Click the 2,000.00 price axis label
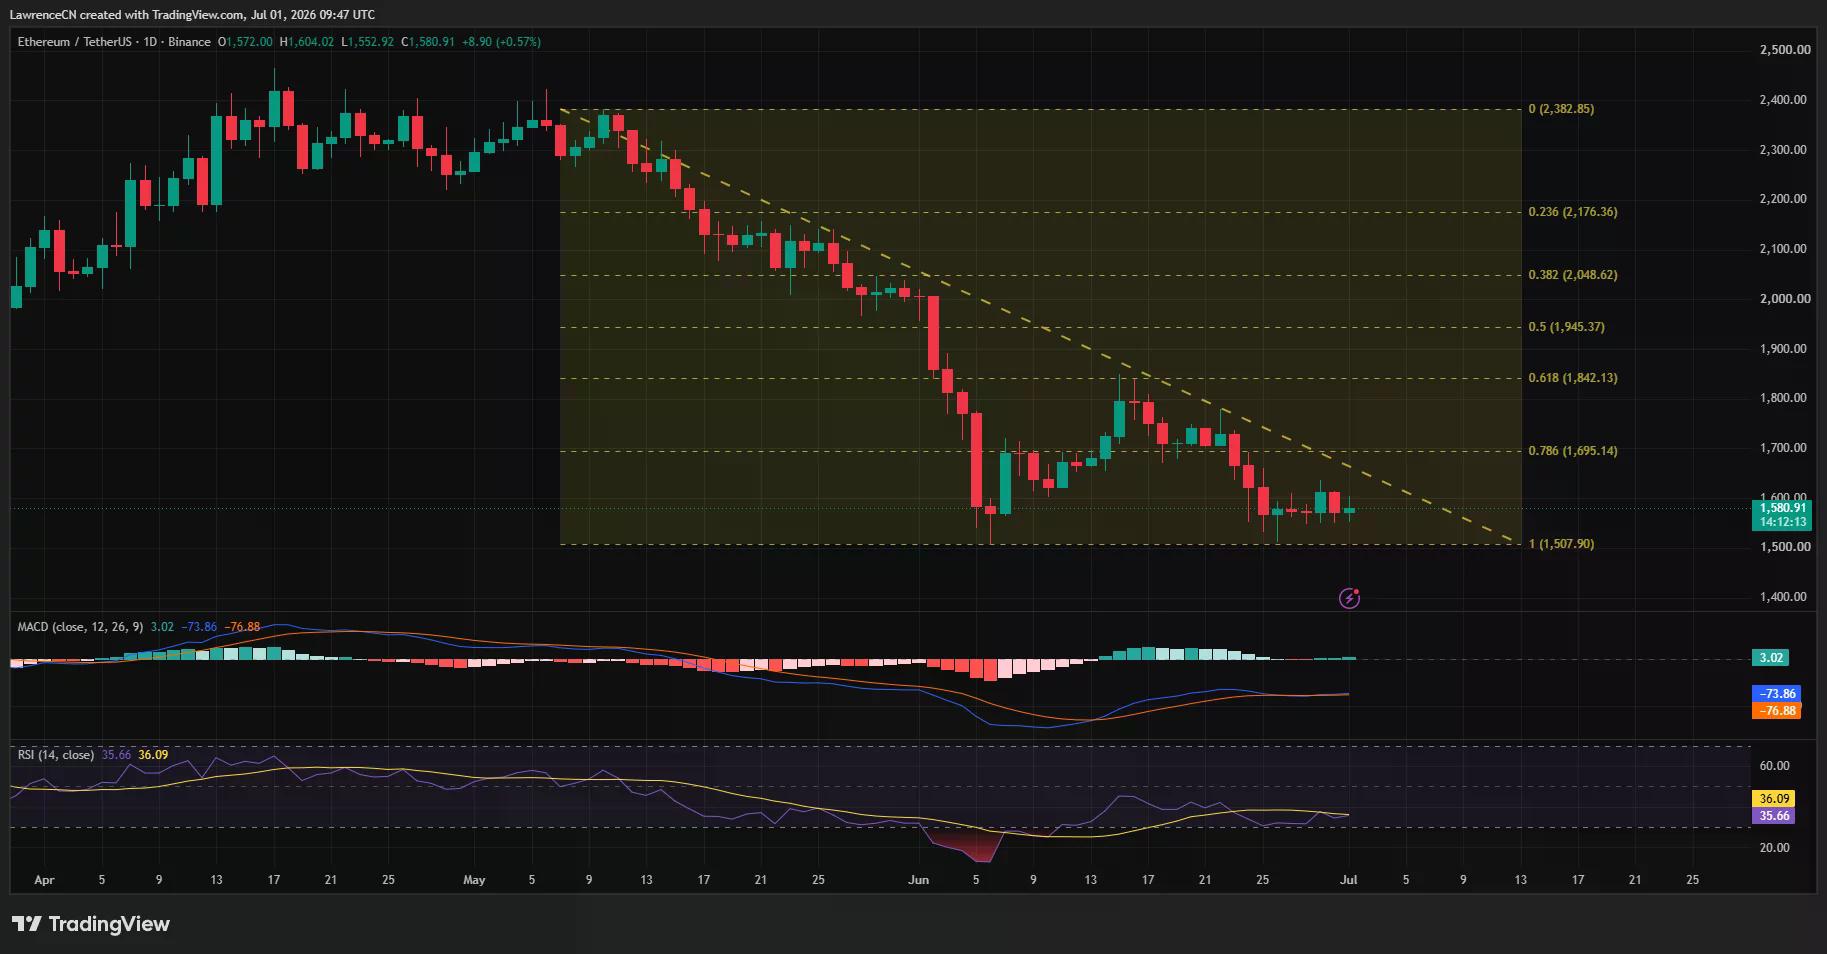1827x954 pixels. pos(1784,299)
